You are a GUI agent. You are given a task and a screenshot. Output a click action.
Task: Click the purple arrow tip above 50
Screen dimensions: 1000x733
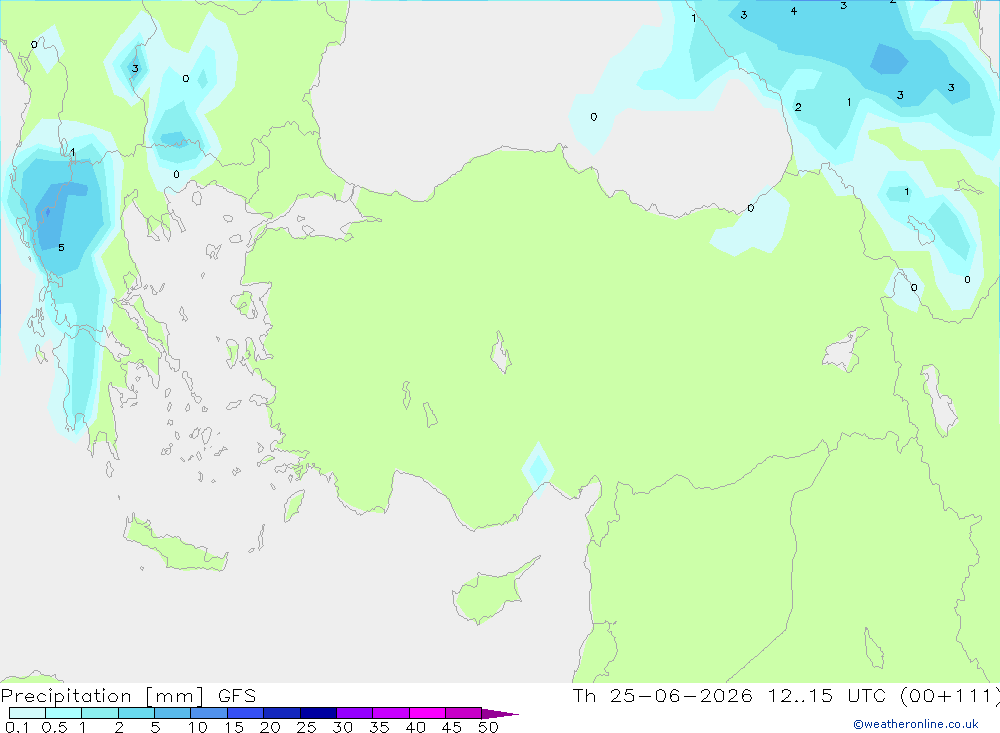499,714
